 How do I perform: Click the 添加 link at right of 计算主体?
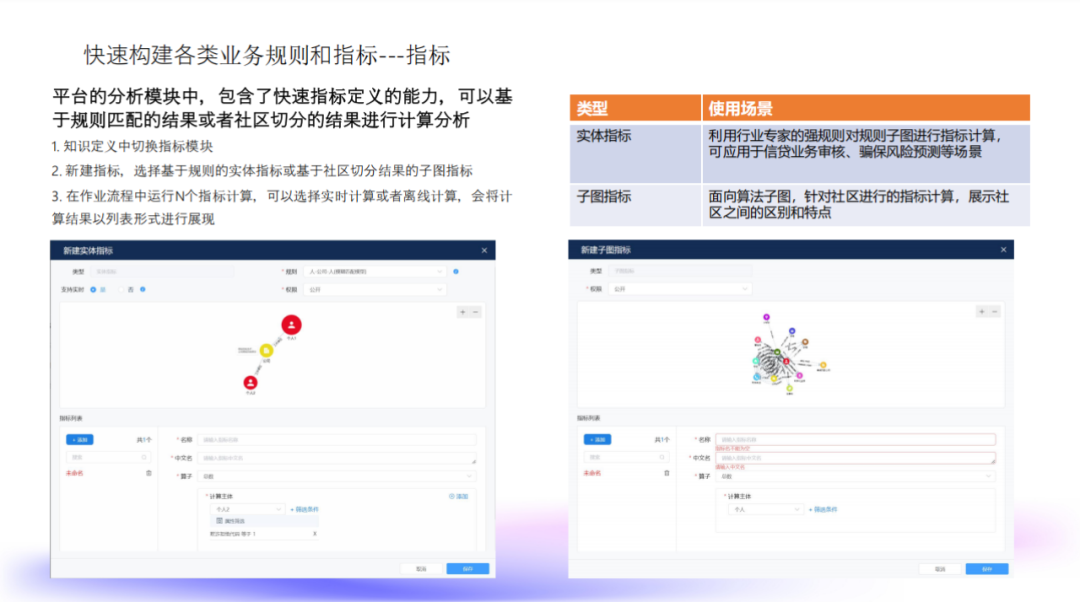click(459, 496)
